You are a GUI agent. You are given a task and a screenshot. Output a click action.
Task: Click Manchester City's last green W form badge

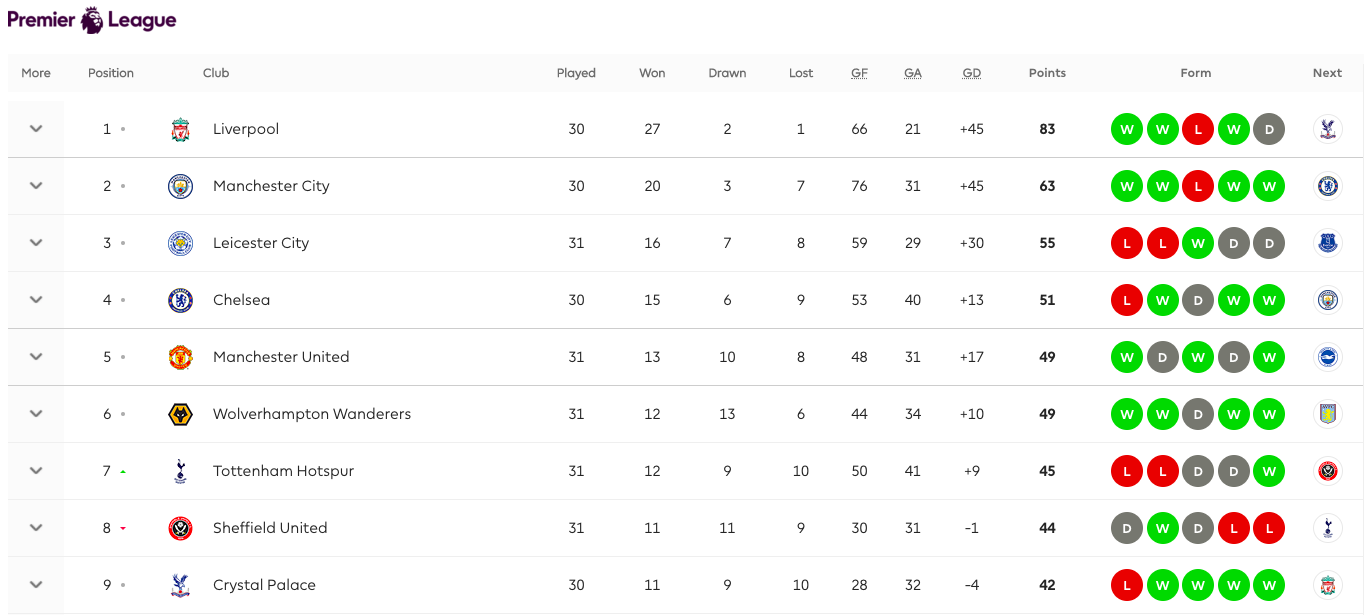point(1269,186)
